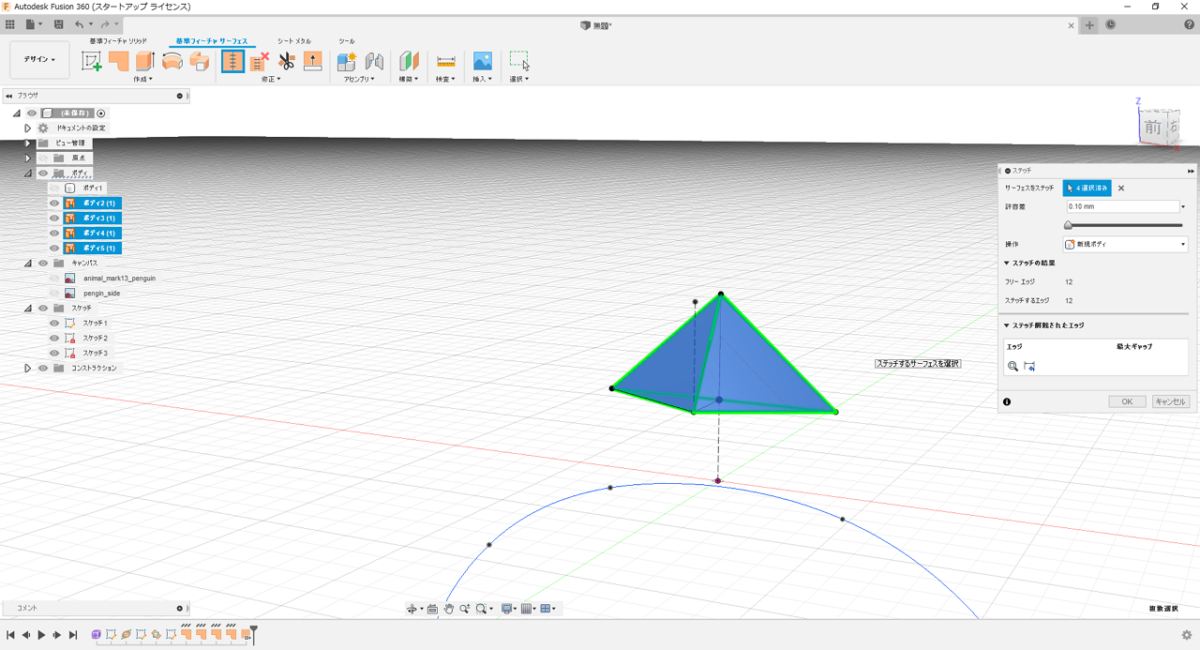
Task: Select the Unstitch tool icon
Action: (260, 61)
